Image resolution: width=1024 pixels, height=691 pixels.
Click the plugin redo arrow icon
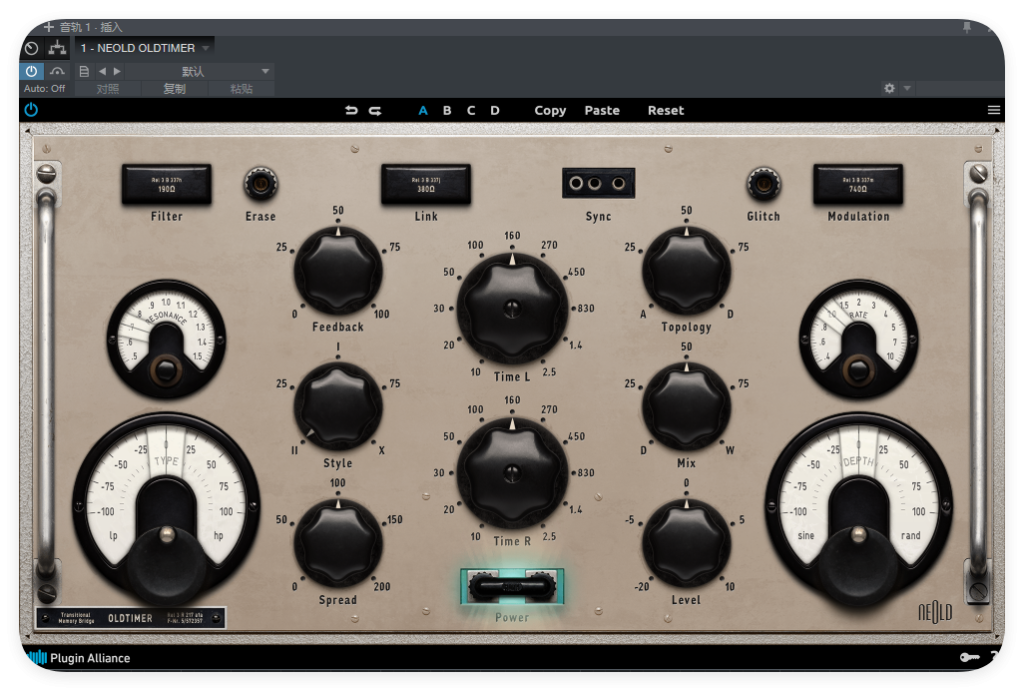click(x=375, y=110)
